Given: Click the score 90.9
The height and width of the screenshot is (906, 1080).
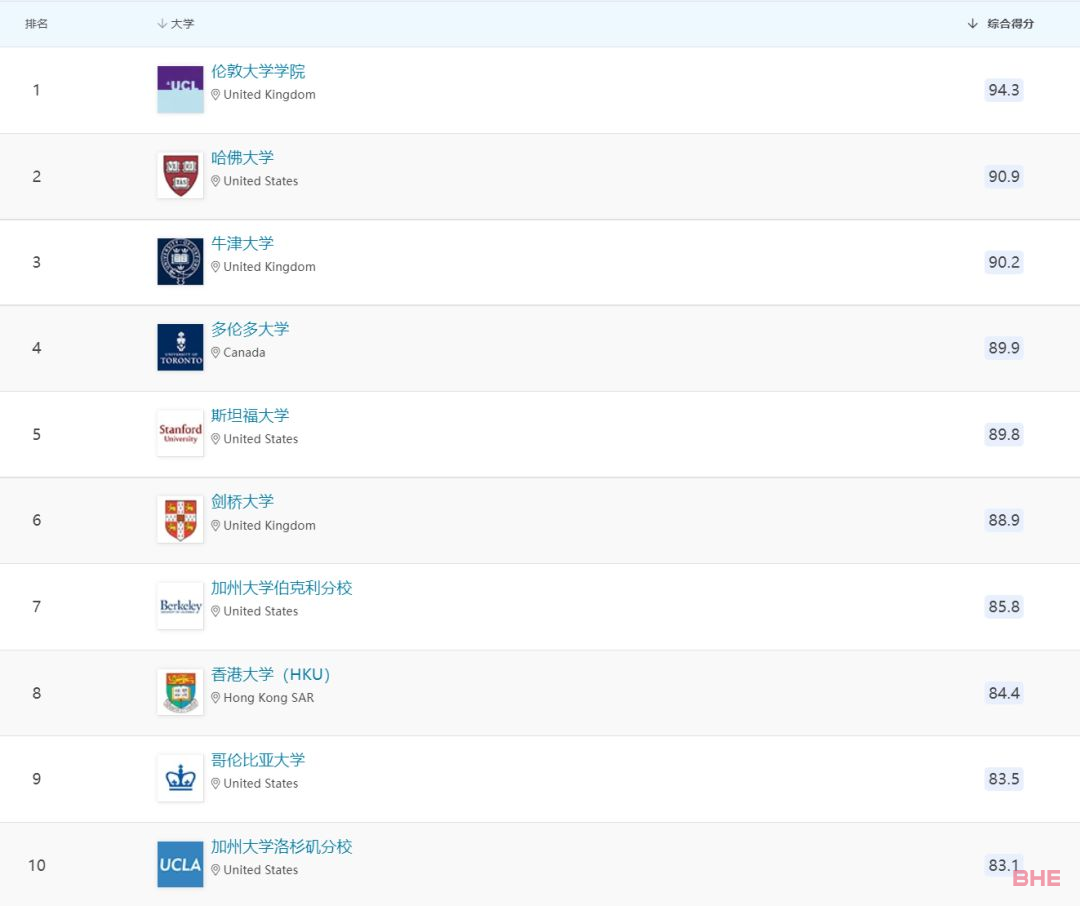Looking at the screenshot, I should tap(1004, 176).
